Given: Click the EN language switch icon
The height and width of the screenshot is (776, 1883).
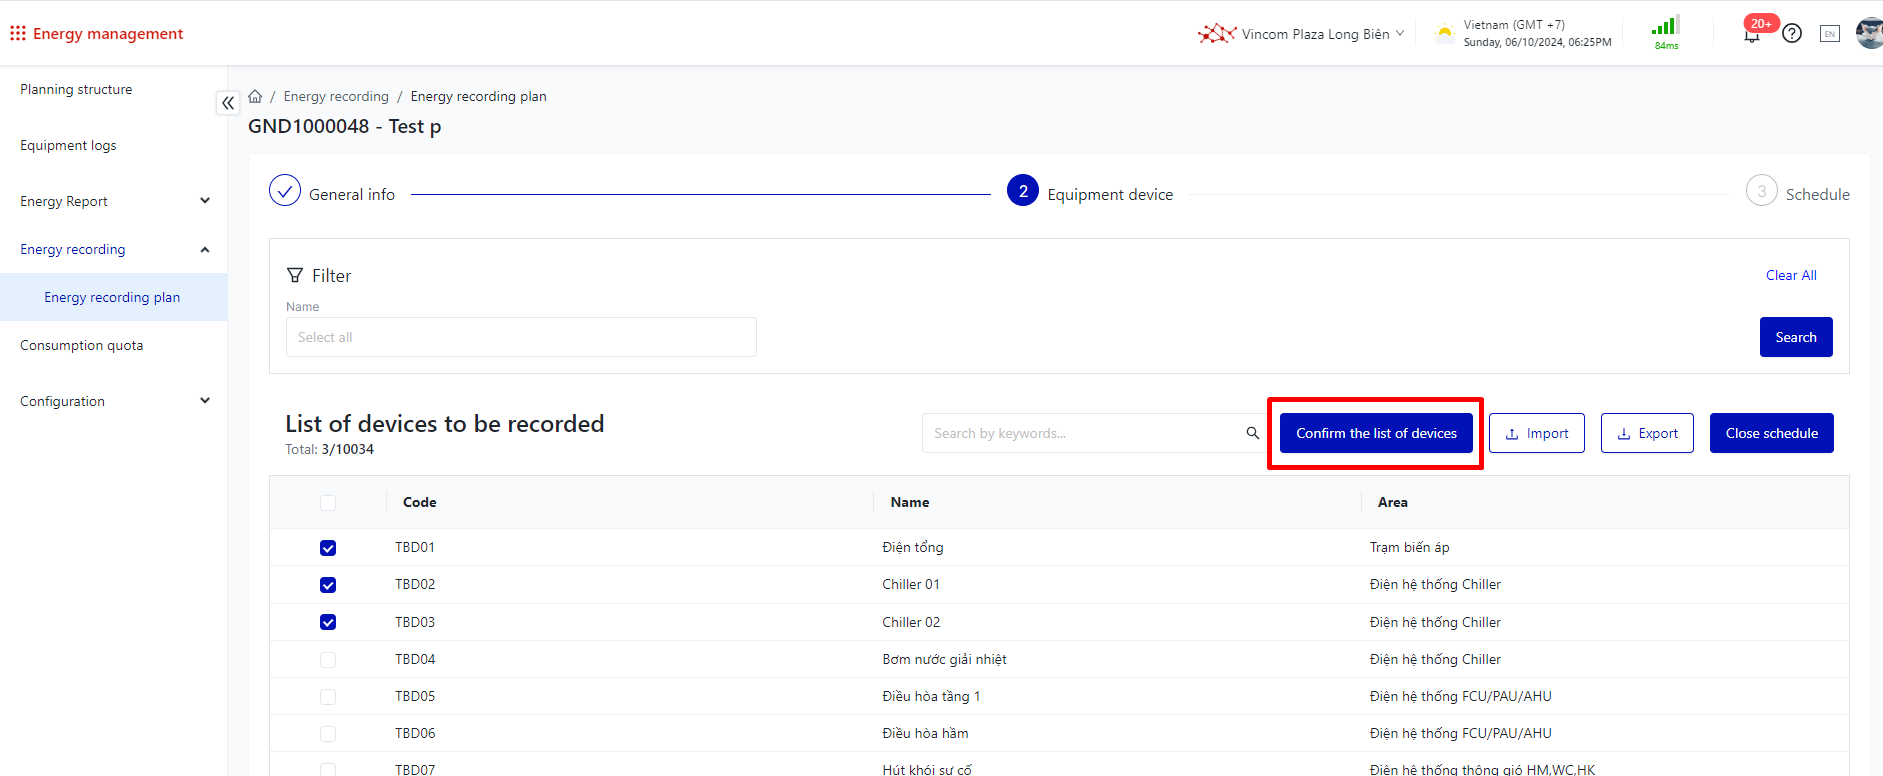Looking at the screenshot, I should [1829, 34].
